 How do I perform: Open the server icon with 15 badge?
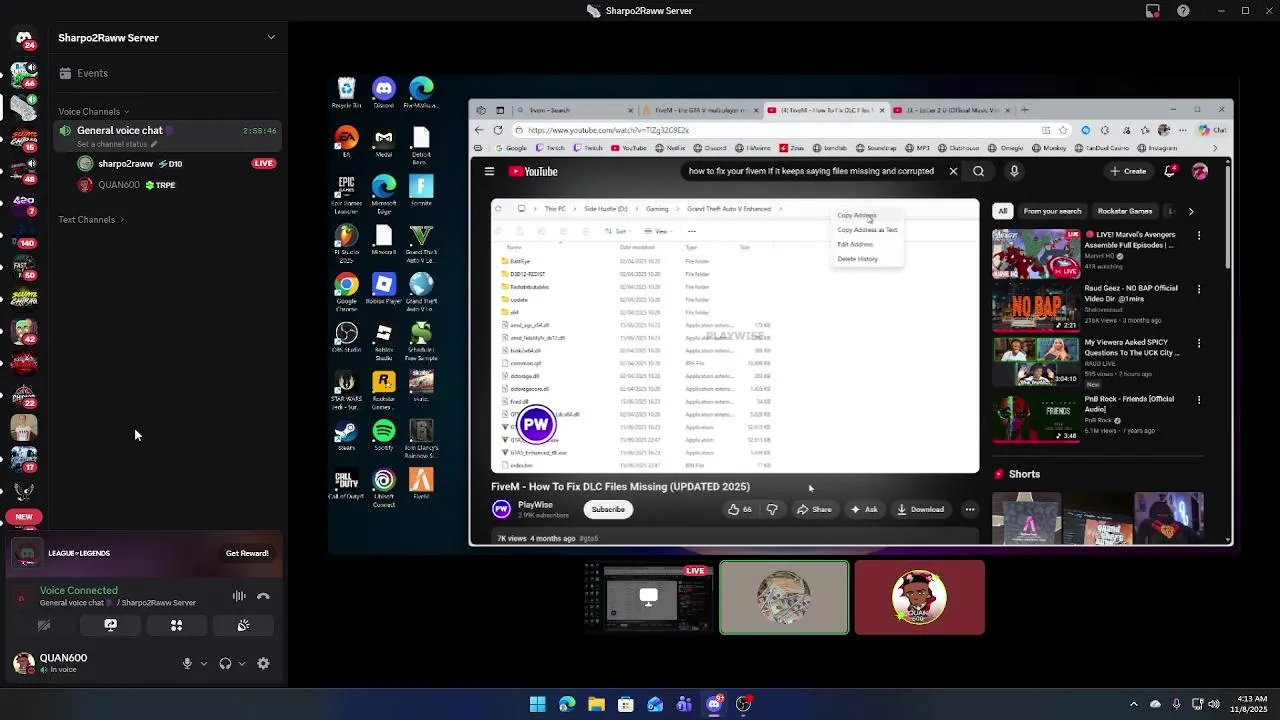(24, 137)
